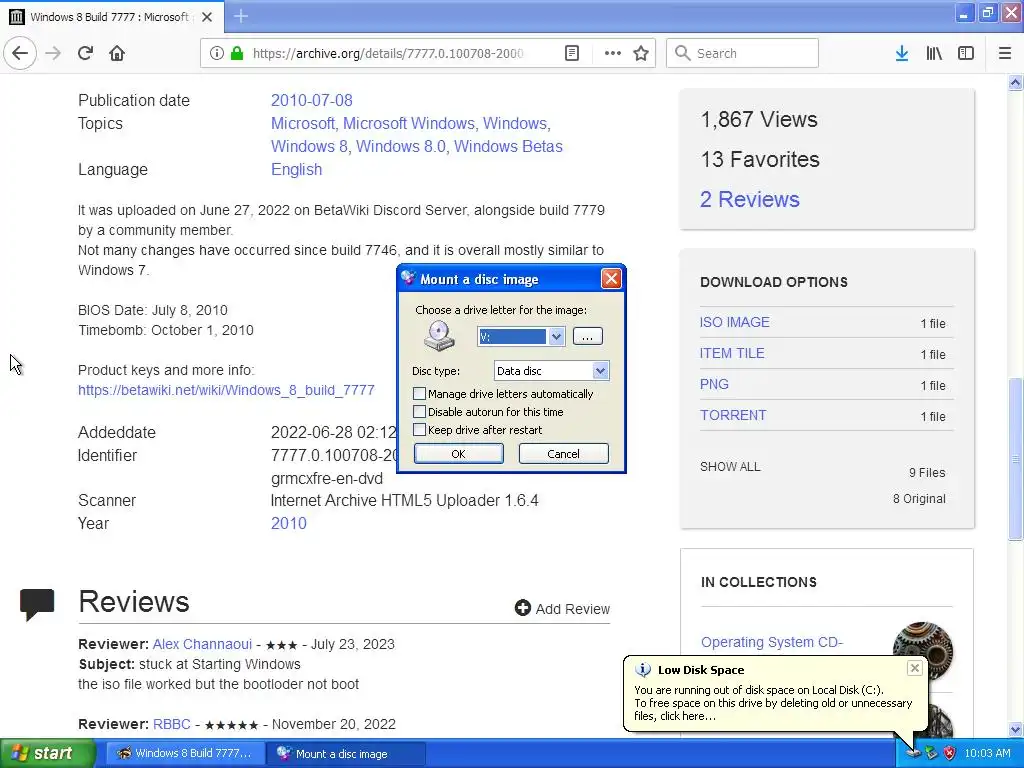
Task: Open page actions three-dot menu
Action: 613,53
